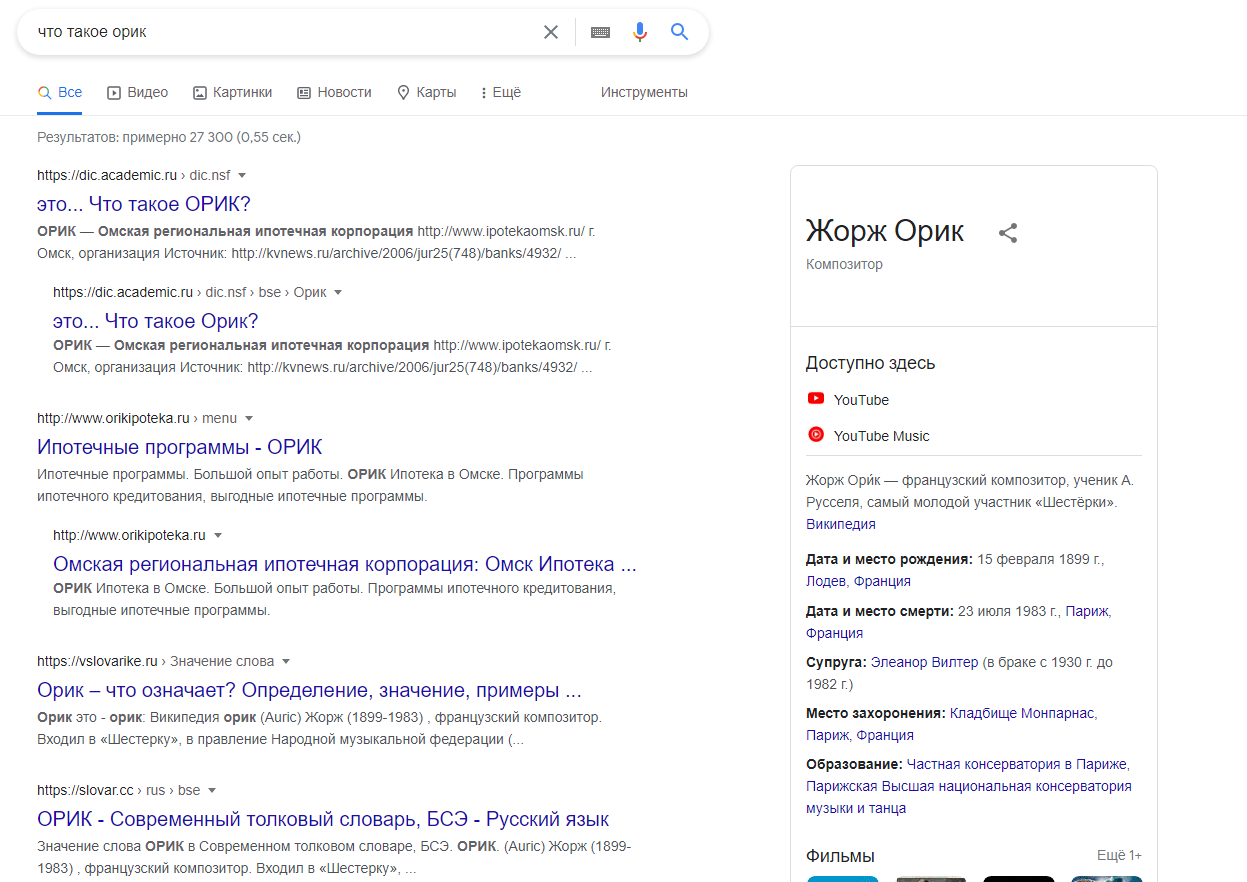Open the on-screen keyboard icon
The height and width of the screenshot is (882, 1247).
(600, 32)
